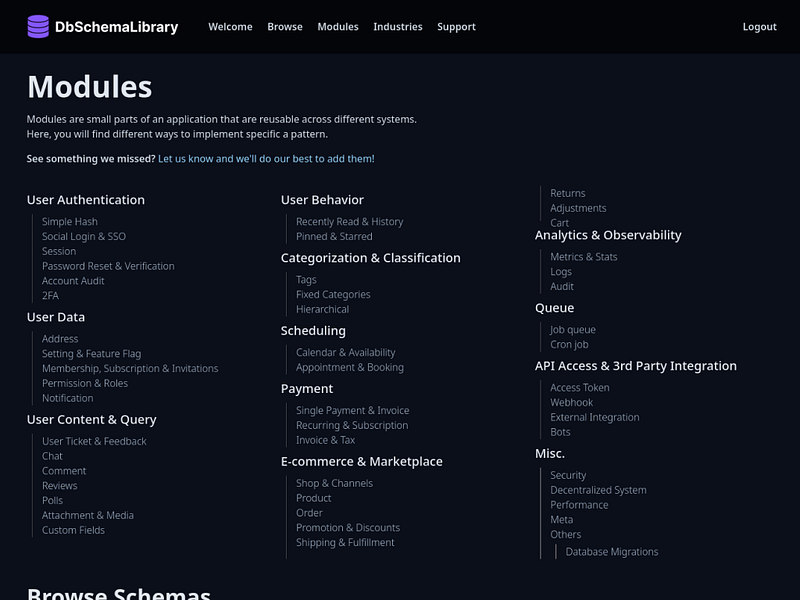Open the Metrics & Stats module
Screen dimensions: 800x600
(x=583, y=256)
